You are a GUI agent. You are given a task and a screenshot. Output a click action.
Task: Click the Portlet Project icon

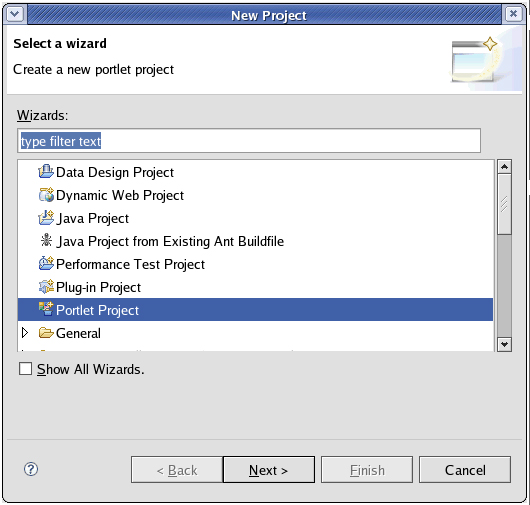46,309
